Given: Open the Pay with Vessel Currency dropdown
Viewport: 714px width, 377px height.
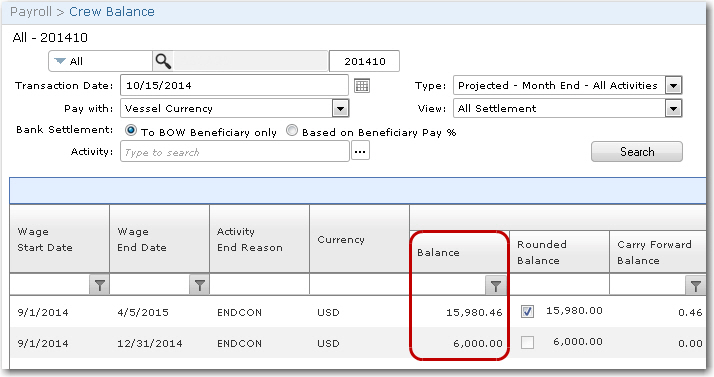Looking at the screenshot, I should pyautogui.click(x=340, y=109).
